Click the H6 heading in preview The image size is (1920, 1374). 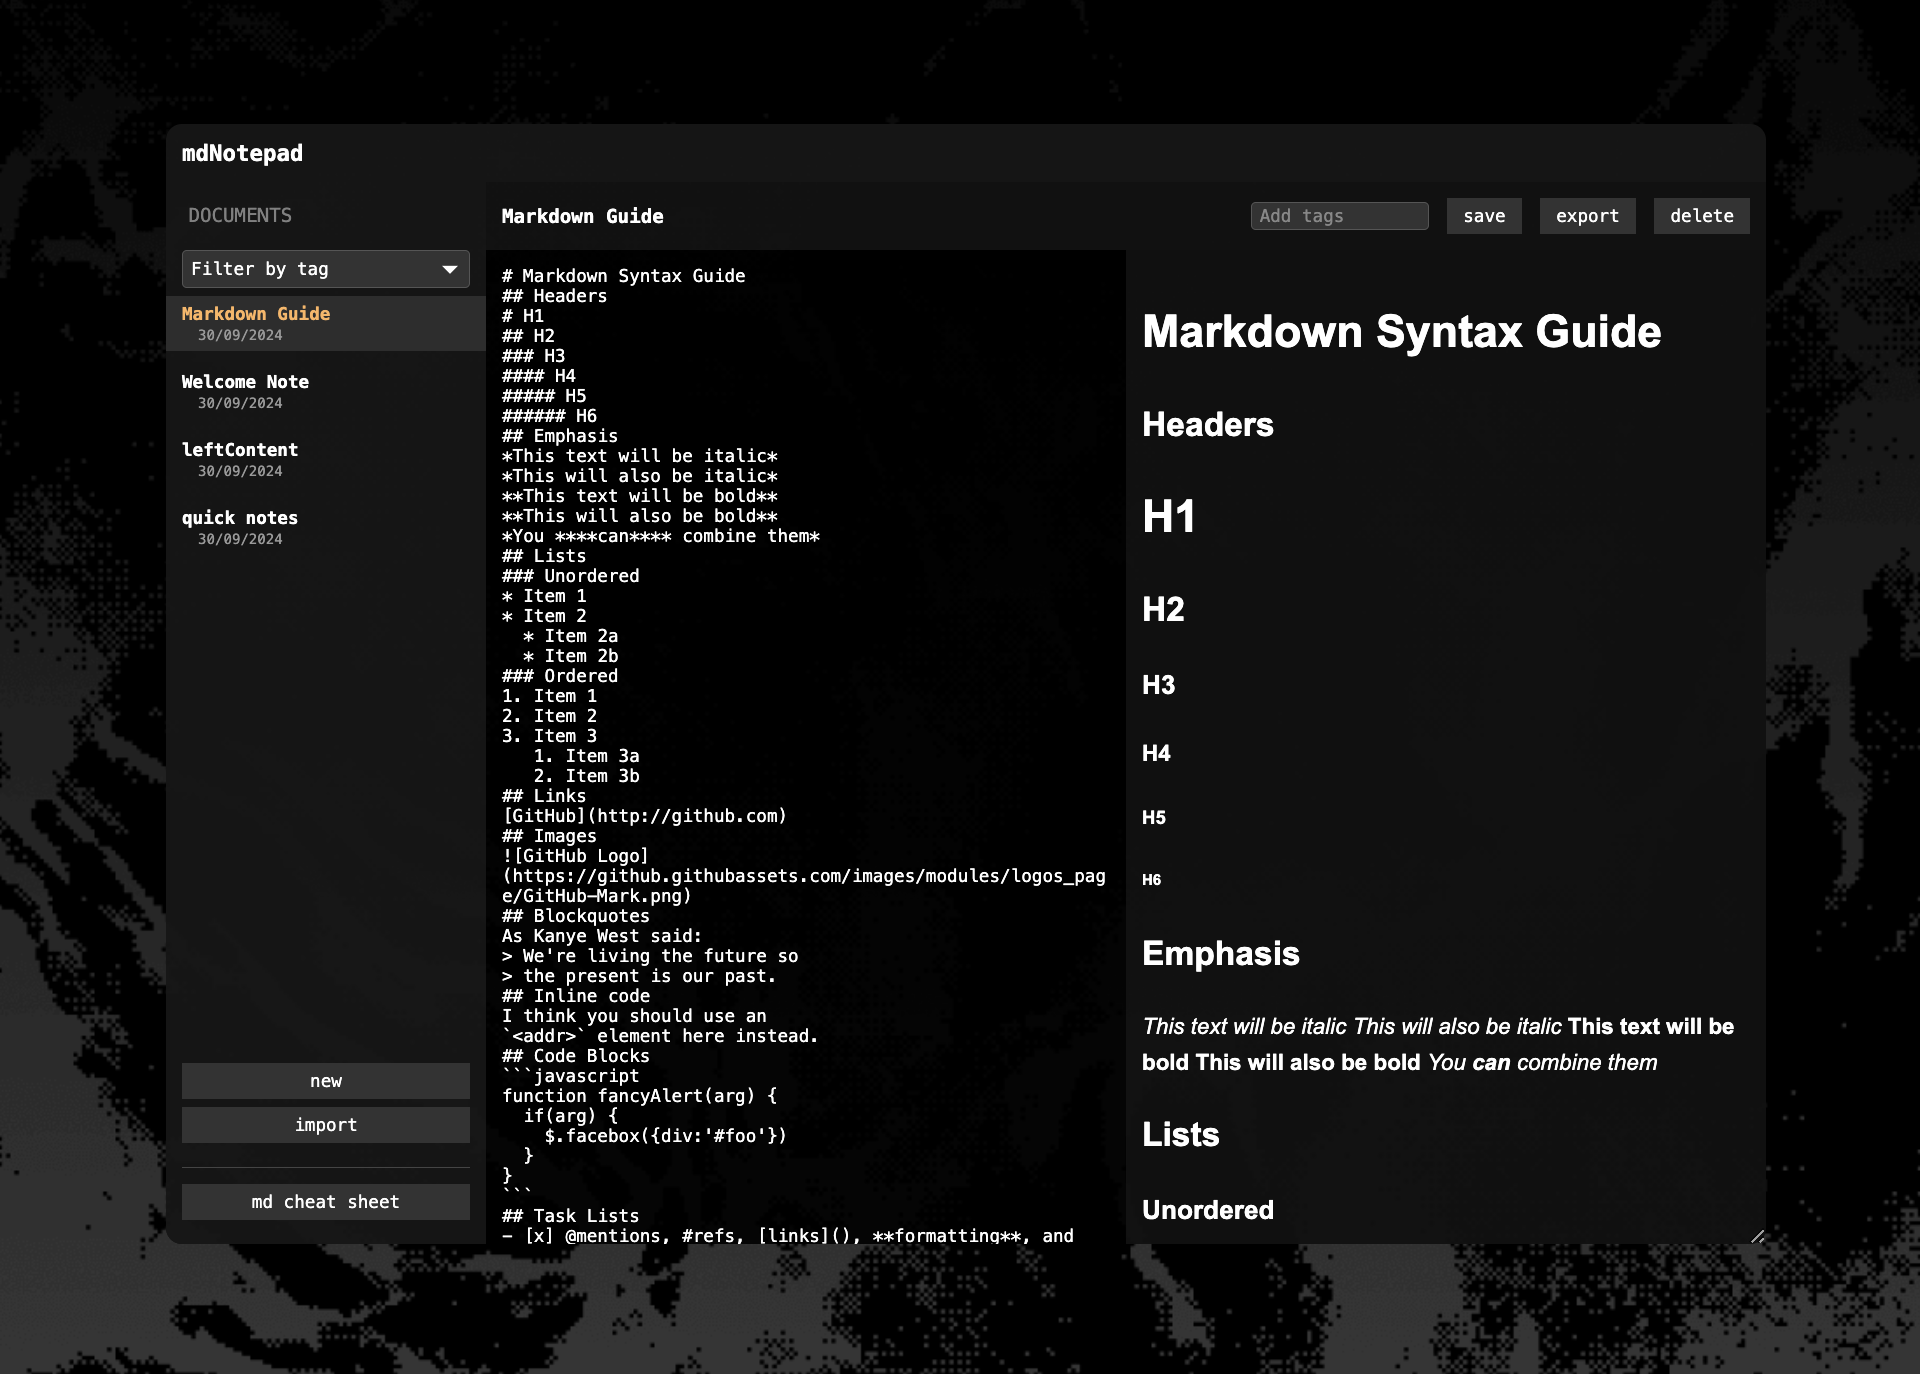tap(1152, 880)
